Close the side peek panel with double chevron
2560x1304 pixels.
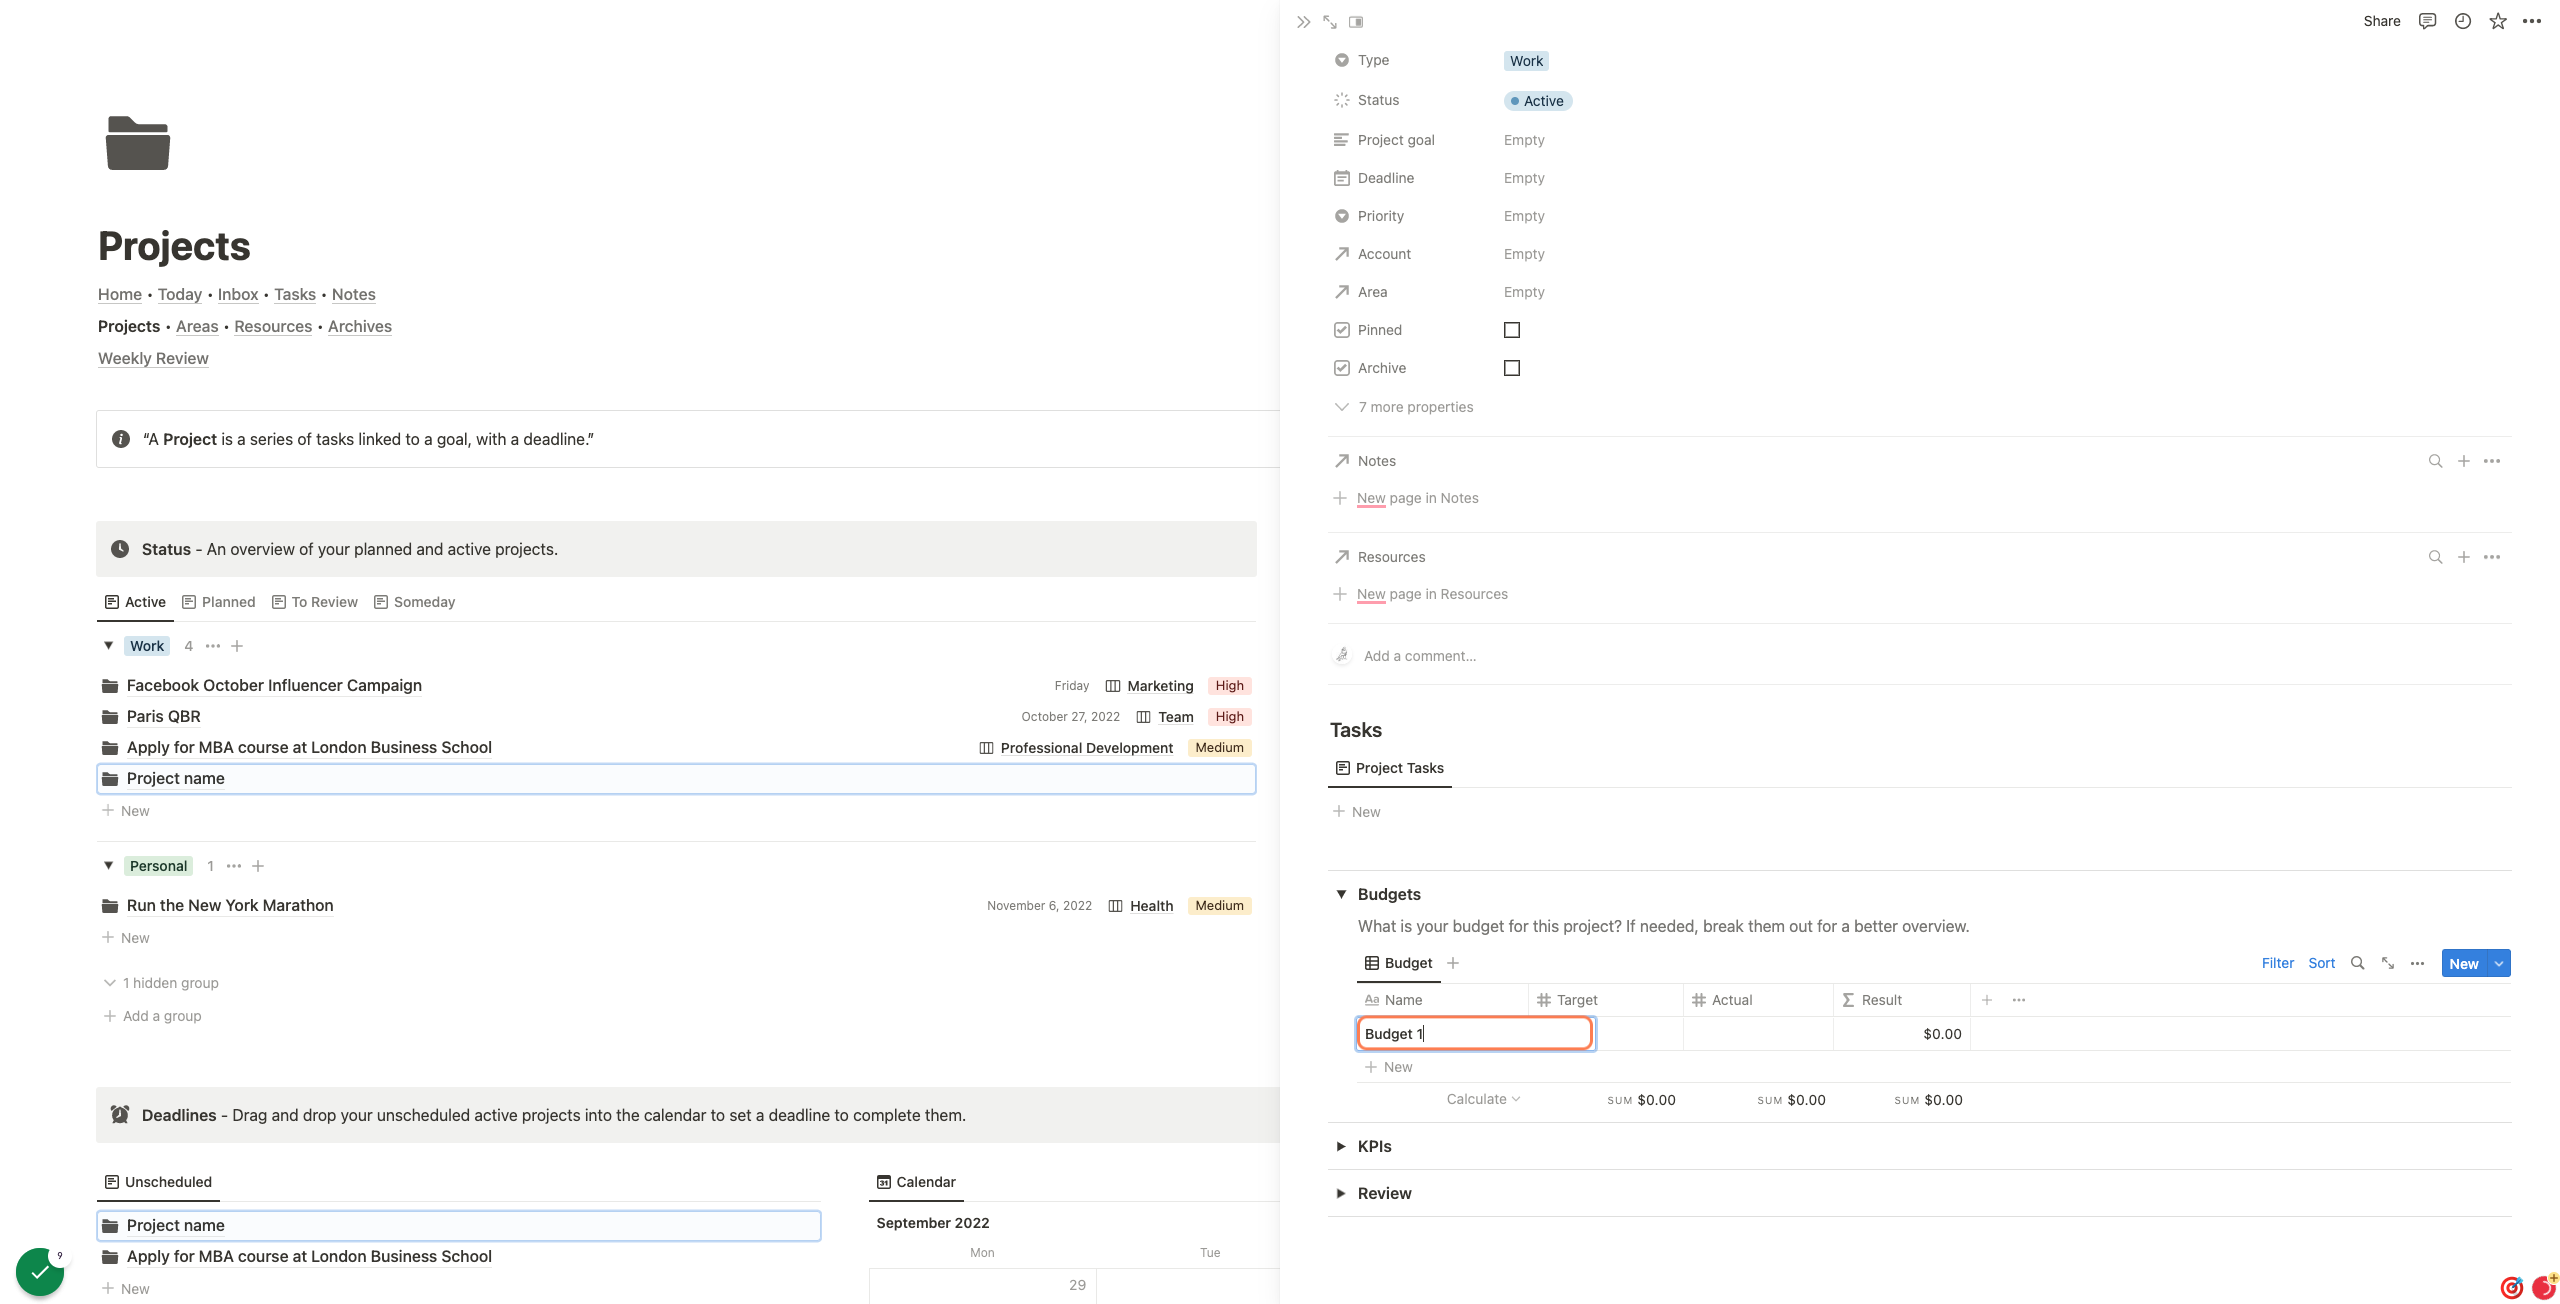[x=1303, y=21]
